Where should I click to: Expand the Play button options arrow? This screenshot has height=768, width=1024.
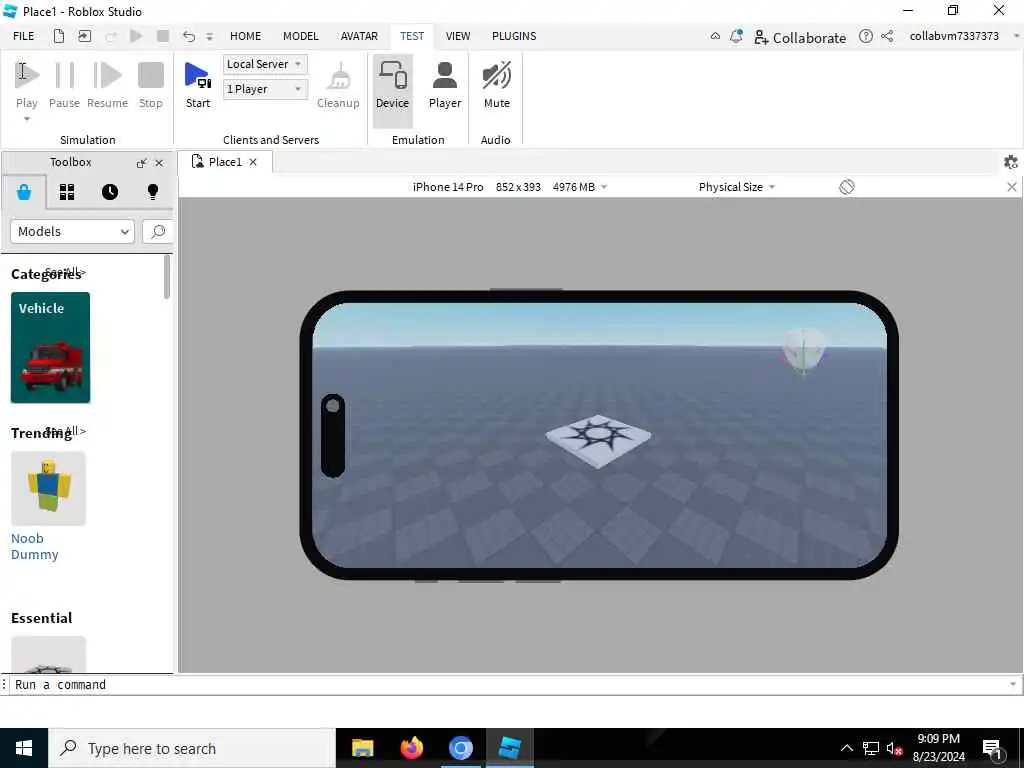27,119
